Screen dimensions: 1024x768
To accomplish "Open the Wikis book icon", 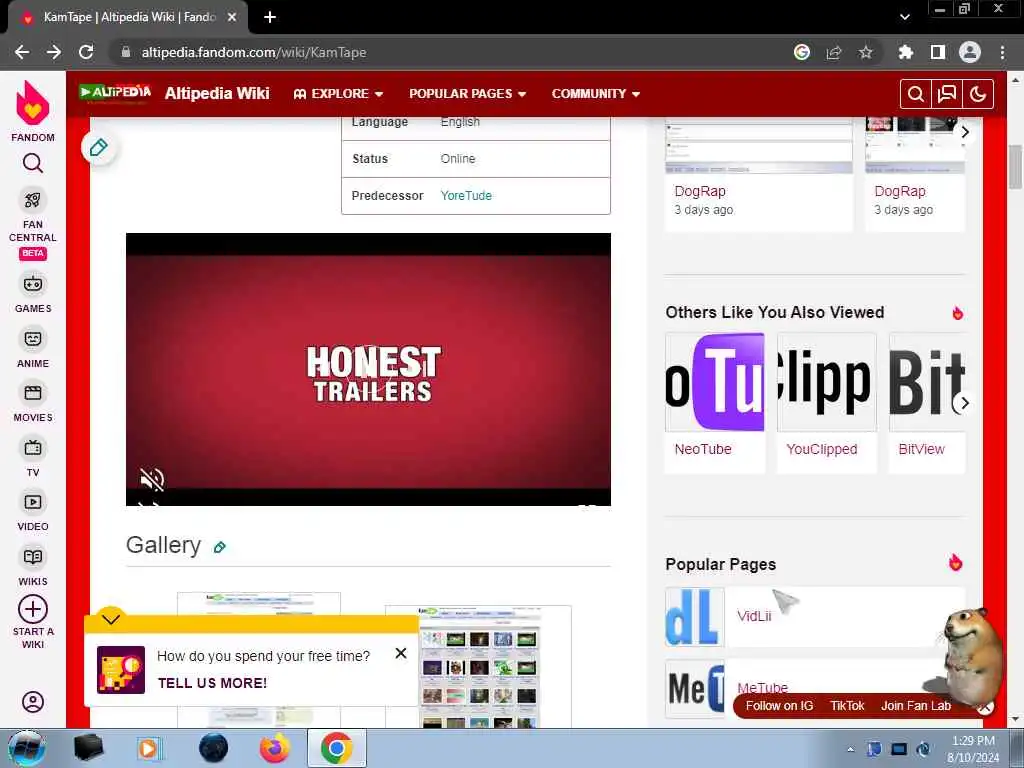I will point(33,557).
